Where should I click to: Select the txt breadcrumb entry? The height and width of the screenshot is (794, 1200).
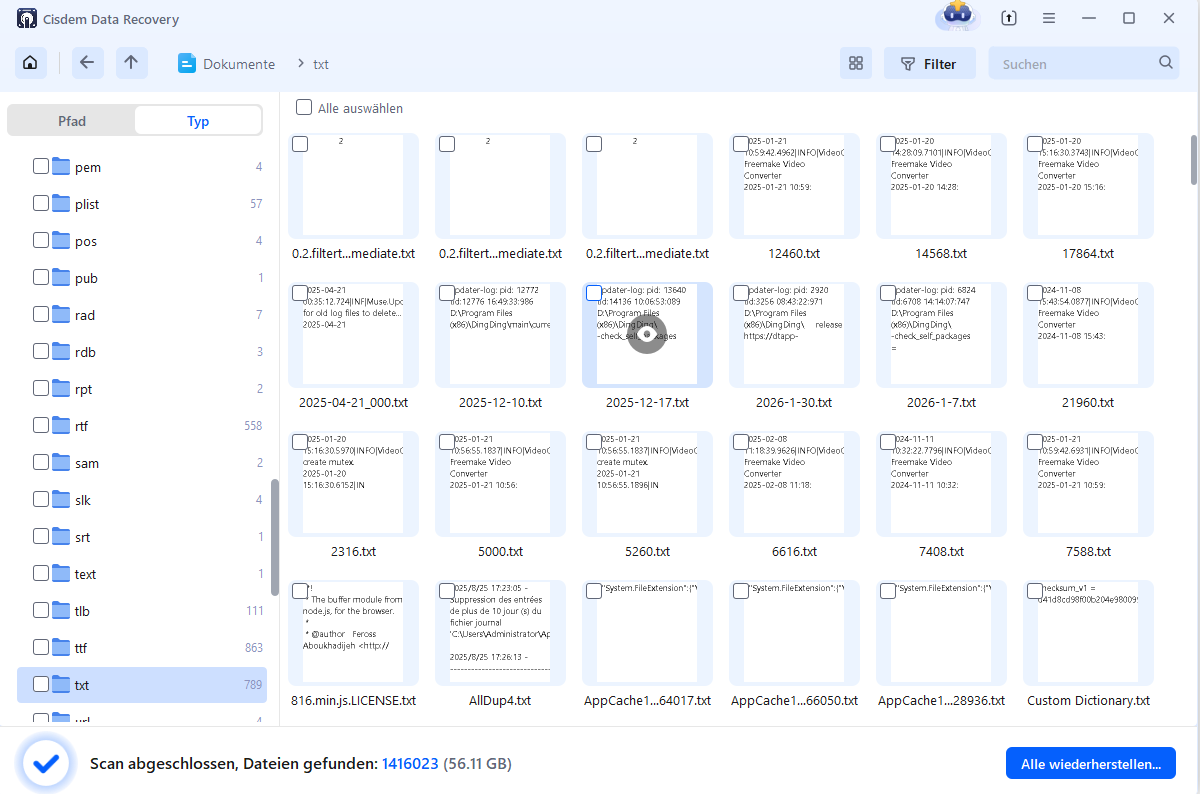click(321, 64)
